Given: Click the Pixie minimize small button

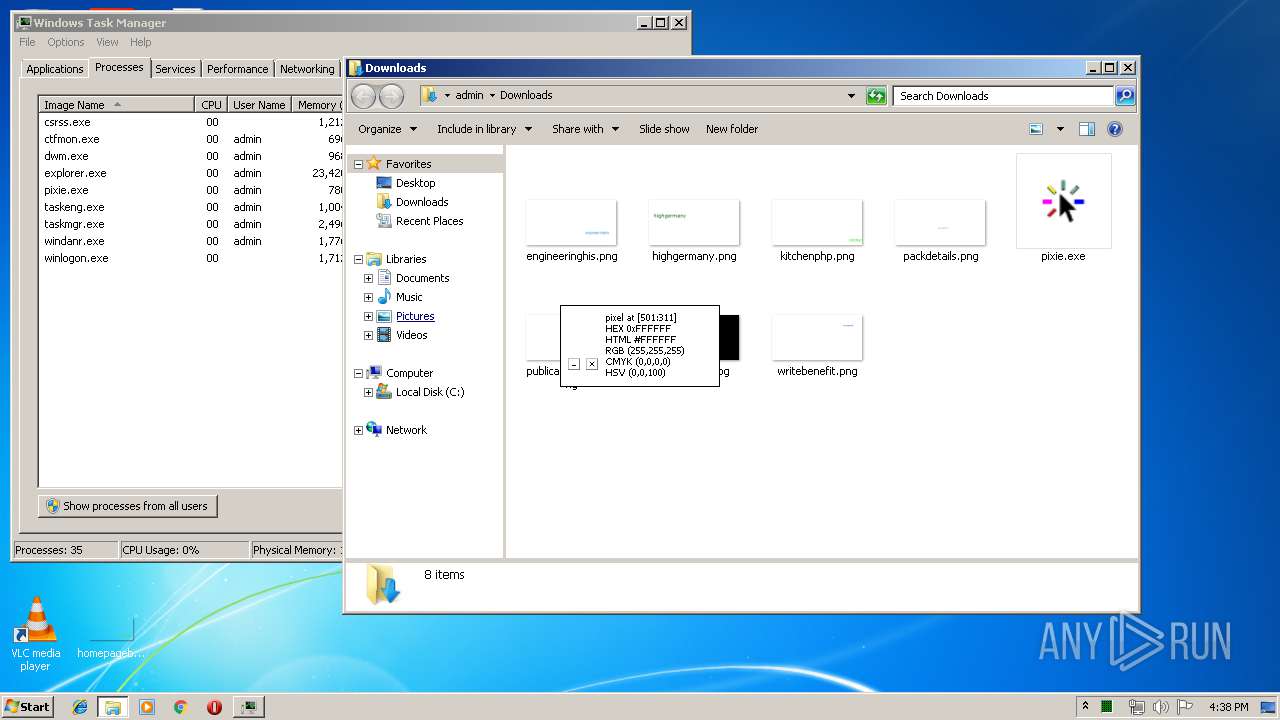Looking at the screenshot, I should click(x=574, y=364).
